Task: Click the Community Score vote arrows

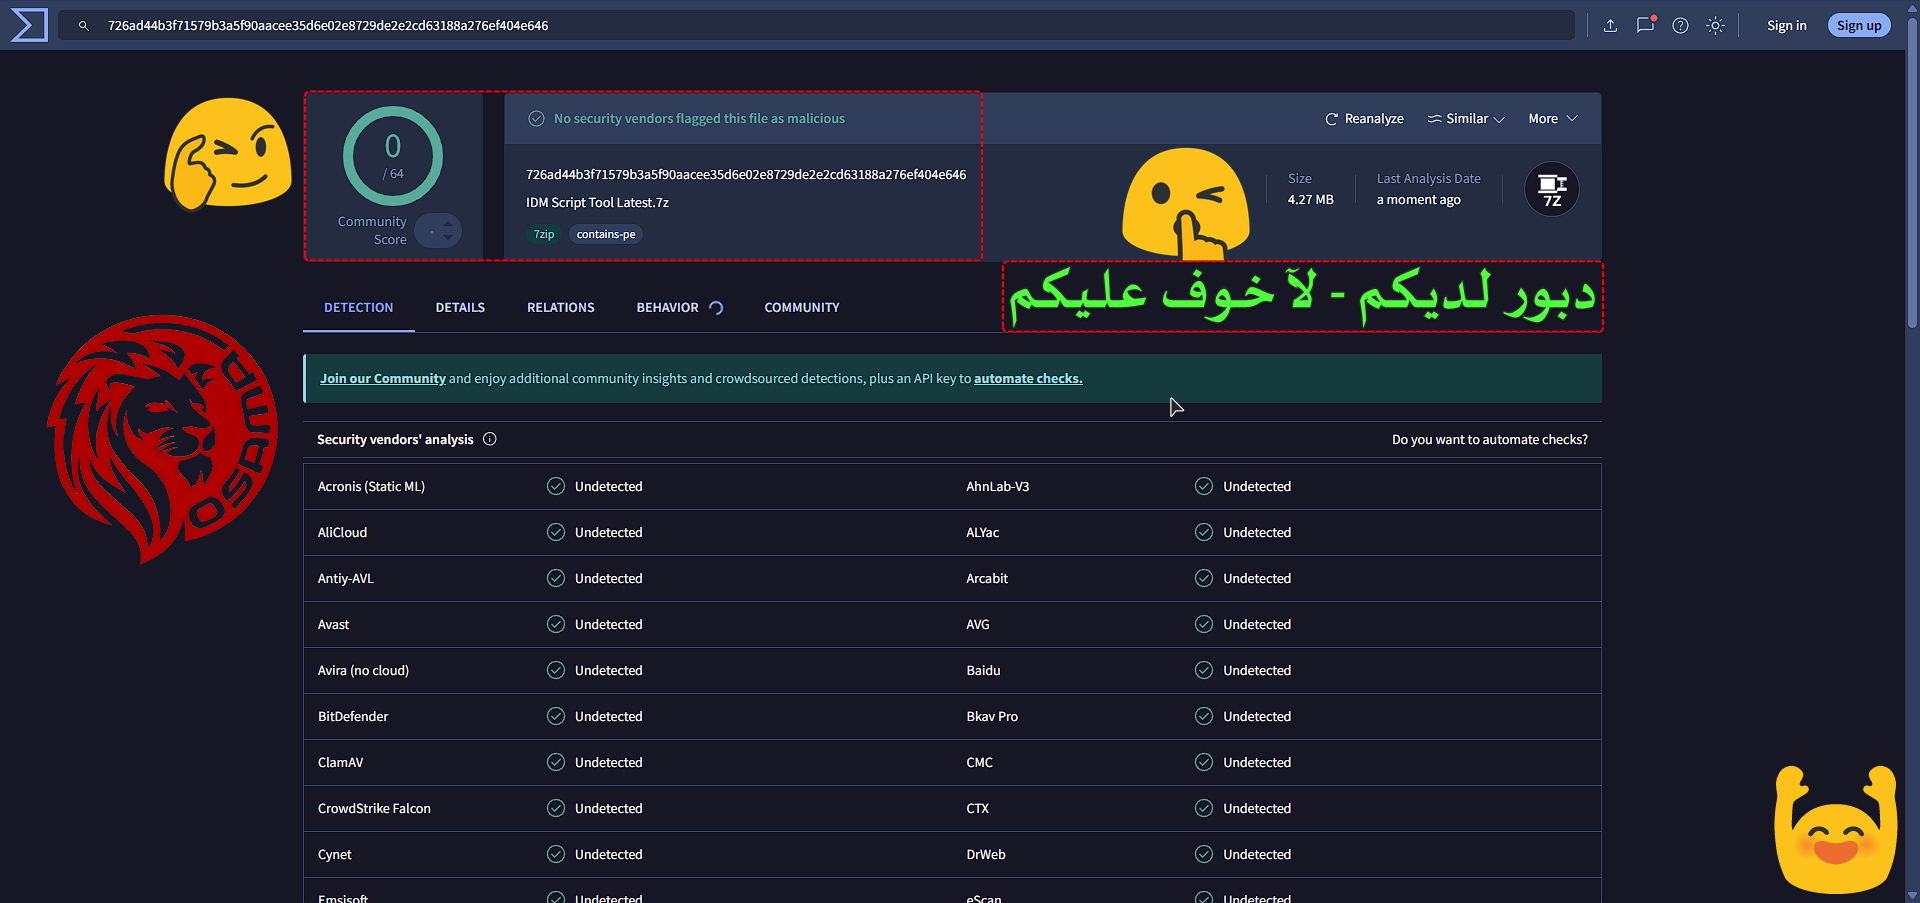Action: [439, 232]
